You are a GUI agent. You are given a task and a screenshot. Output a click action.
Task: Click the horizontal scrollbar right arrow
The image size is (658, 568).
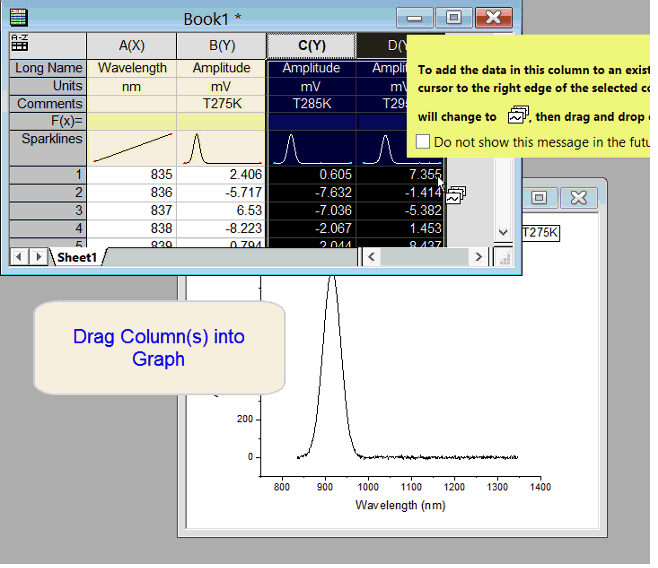[478, 257]
